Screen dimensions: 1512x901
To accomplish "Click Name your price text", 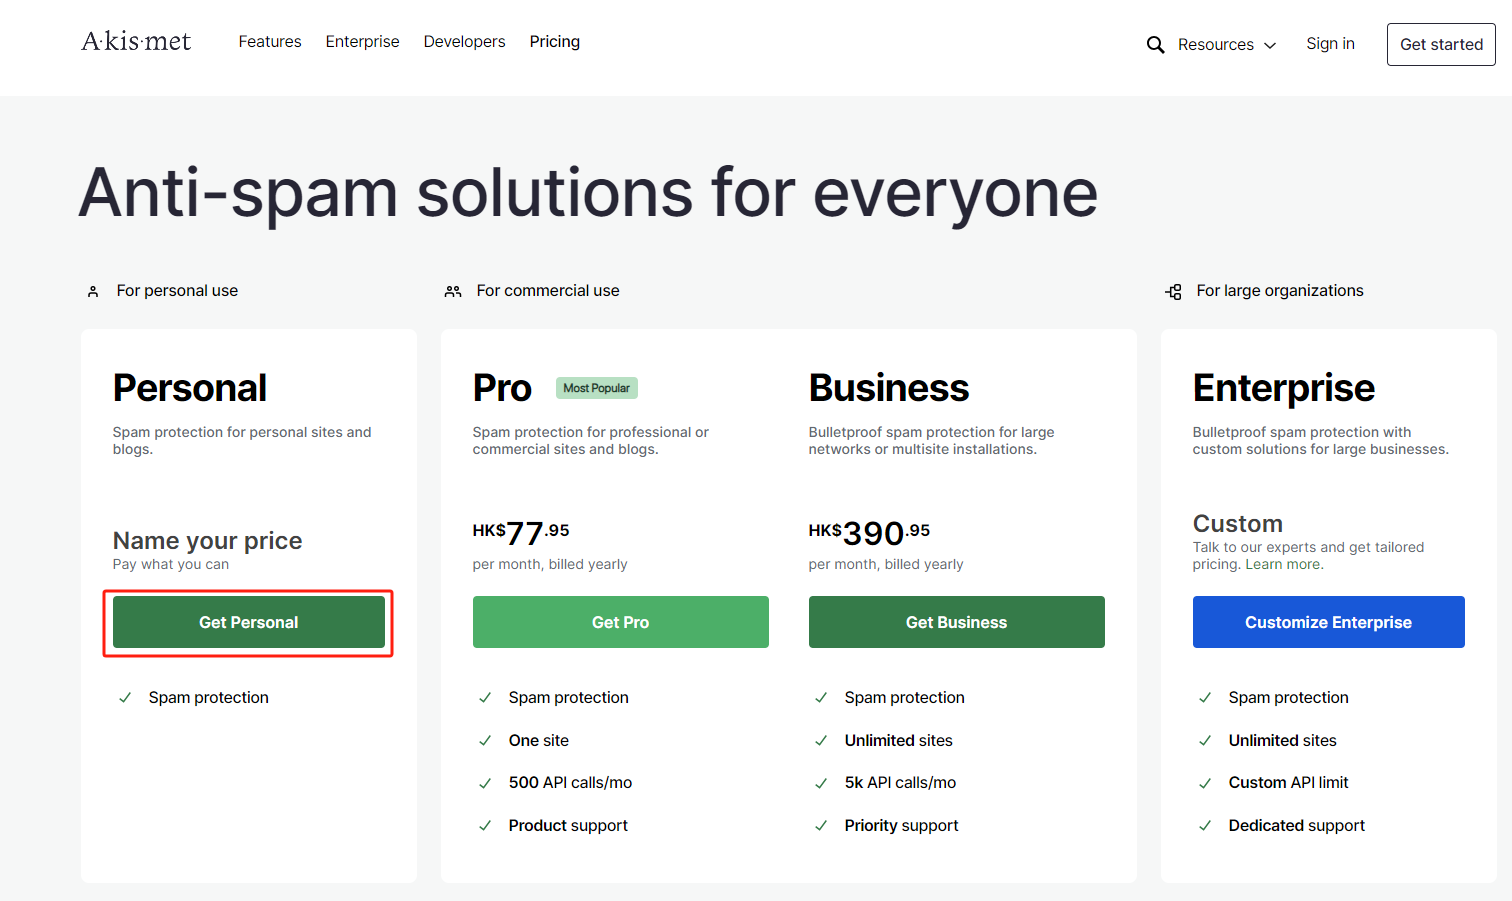I will (x=208, y=541).
